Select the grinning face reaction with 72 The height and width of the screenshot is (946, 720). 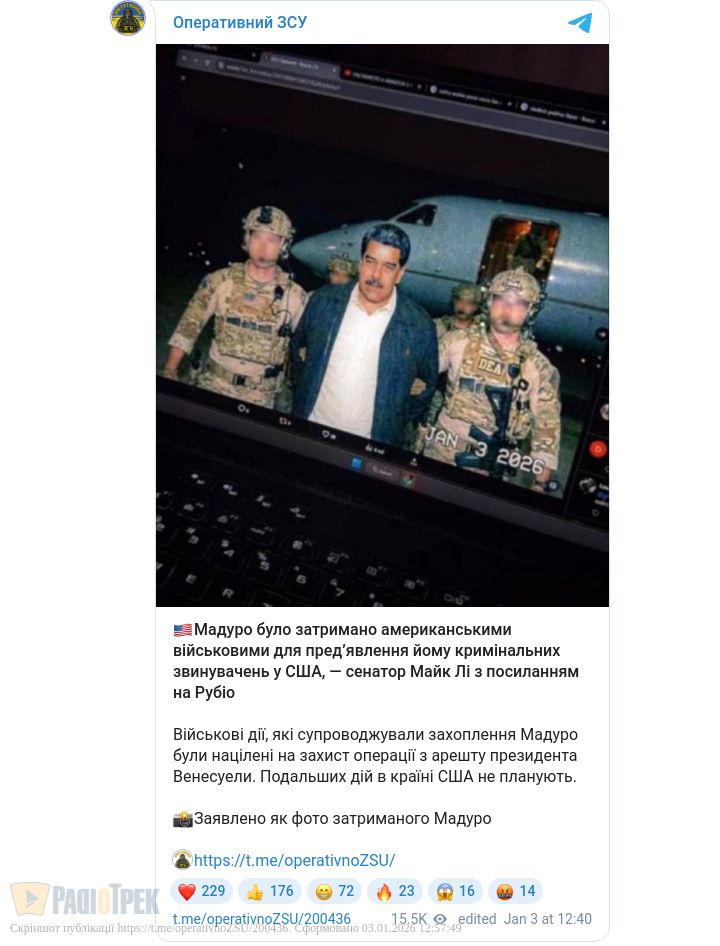(x=334, y=891)
